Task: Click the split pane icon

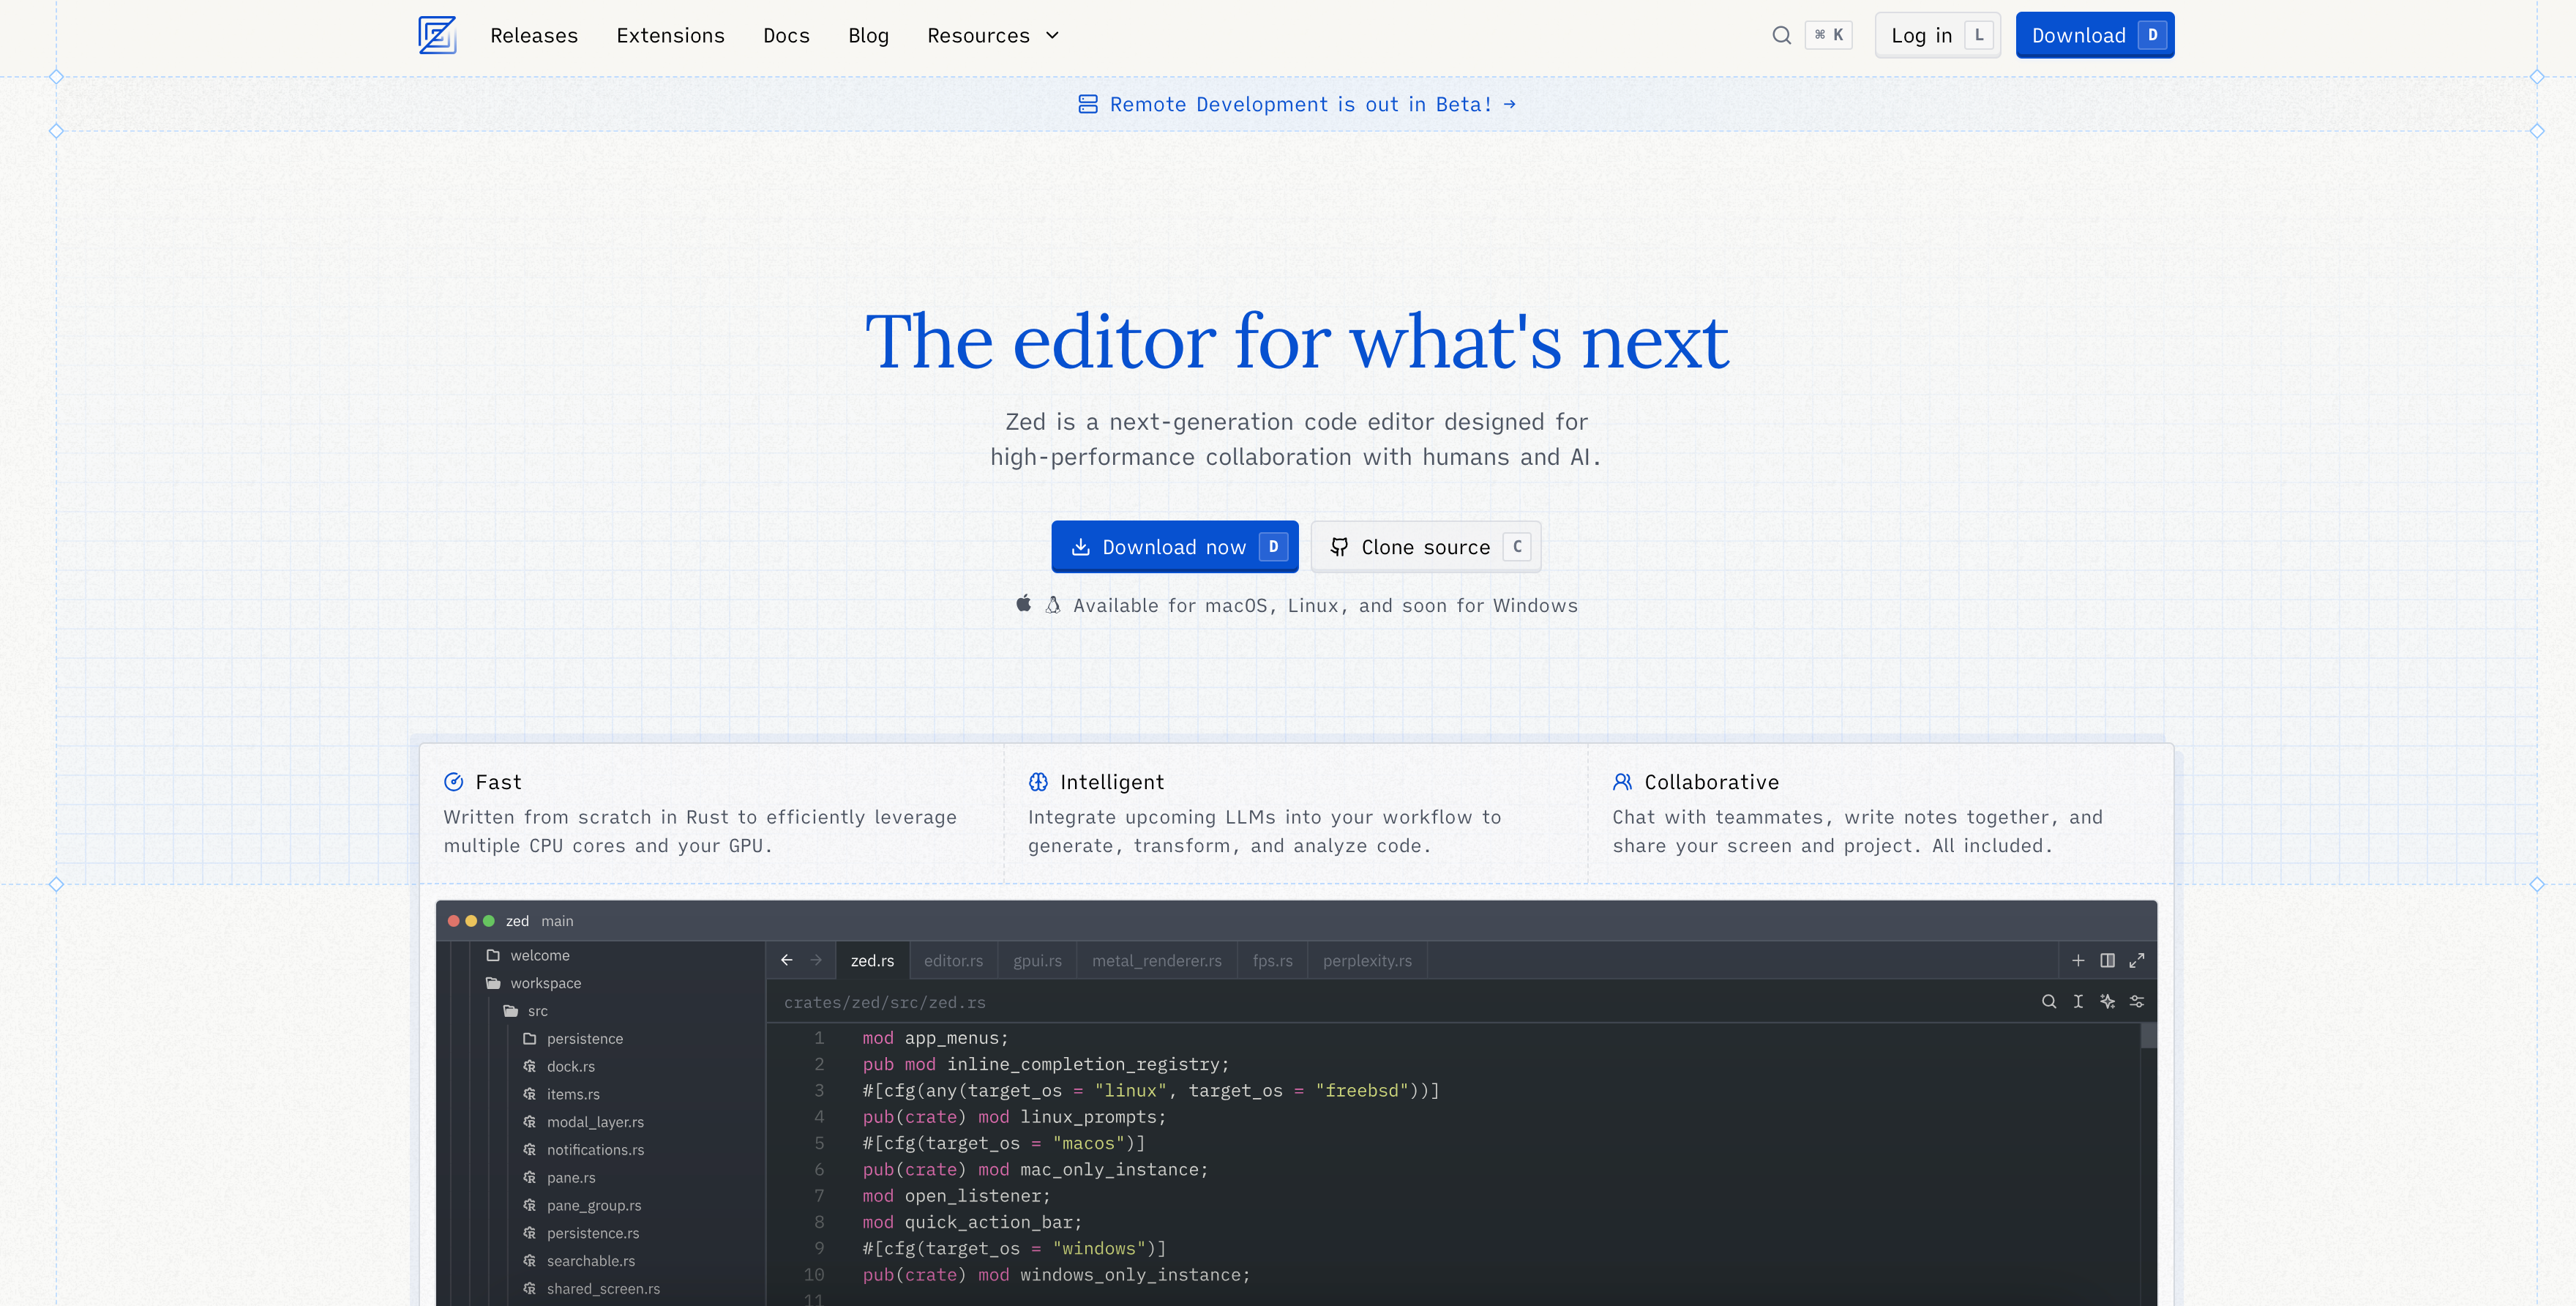Action: click(2107, 960)
